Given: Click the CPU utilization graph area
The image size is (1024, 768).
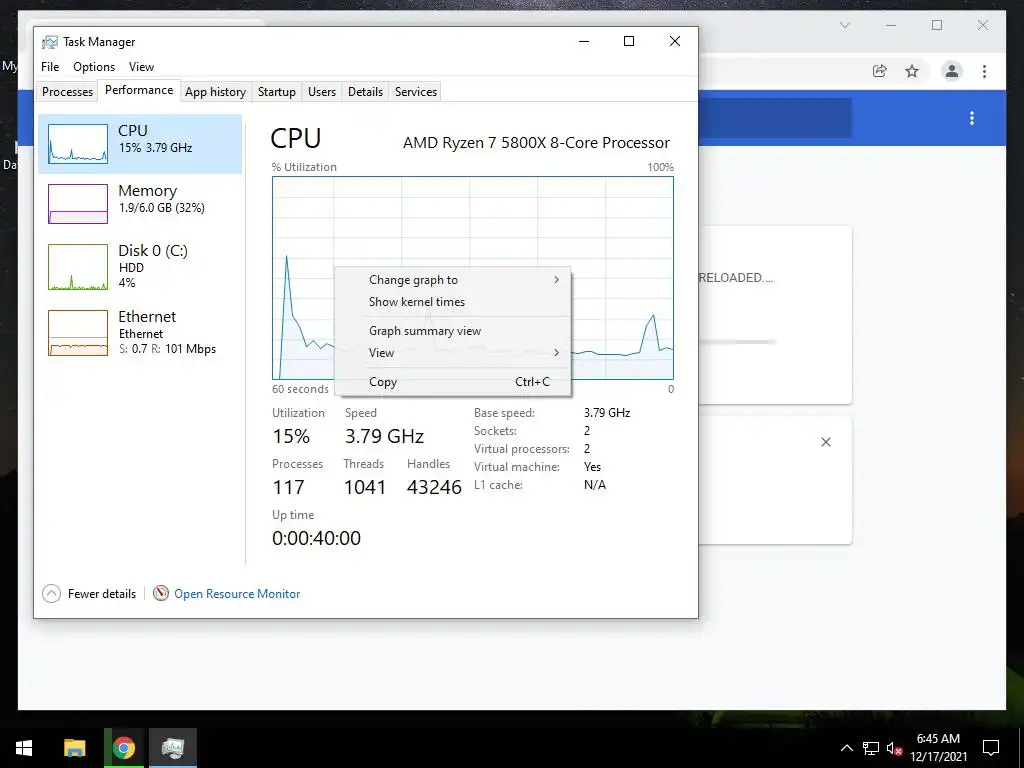Looking at the screenshot, I should coord(473,278).
